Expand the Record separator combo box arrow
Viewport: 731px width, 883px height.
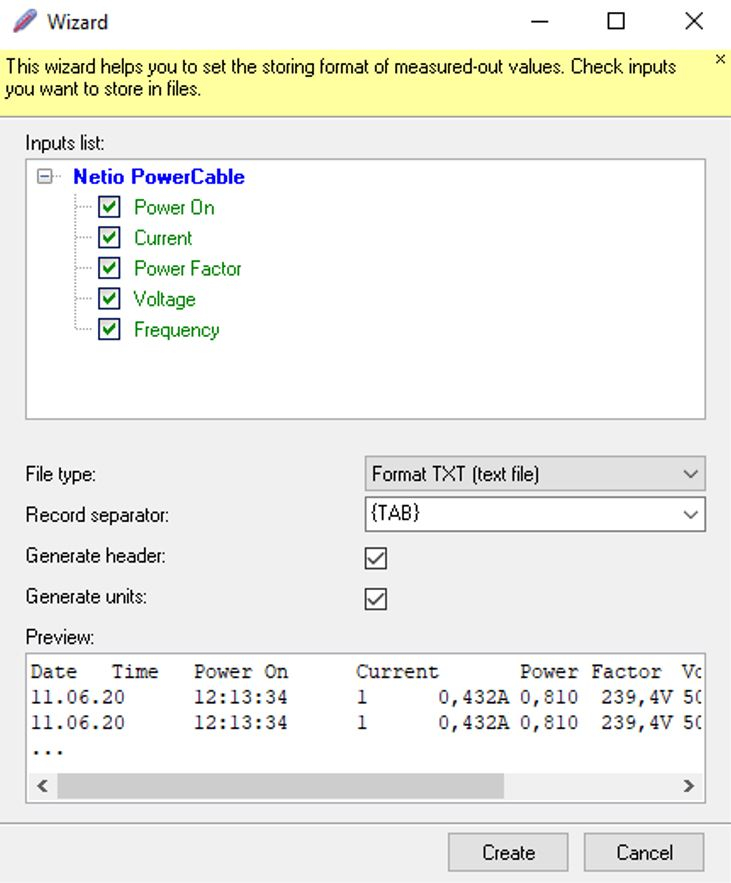point(690,515)
